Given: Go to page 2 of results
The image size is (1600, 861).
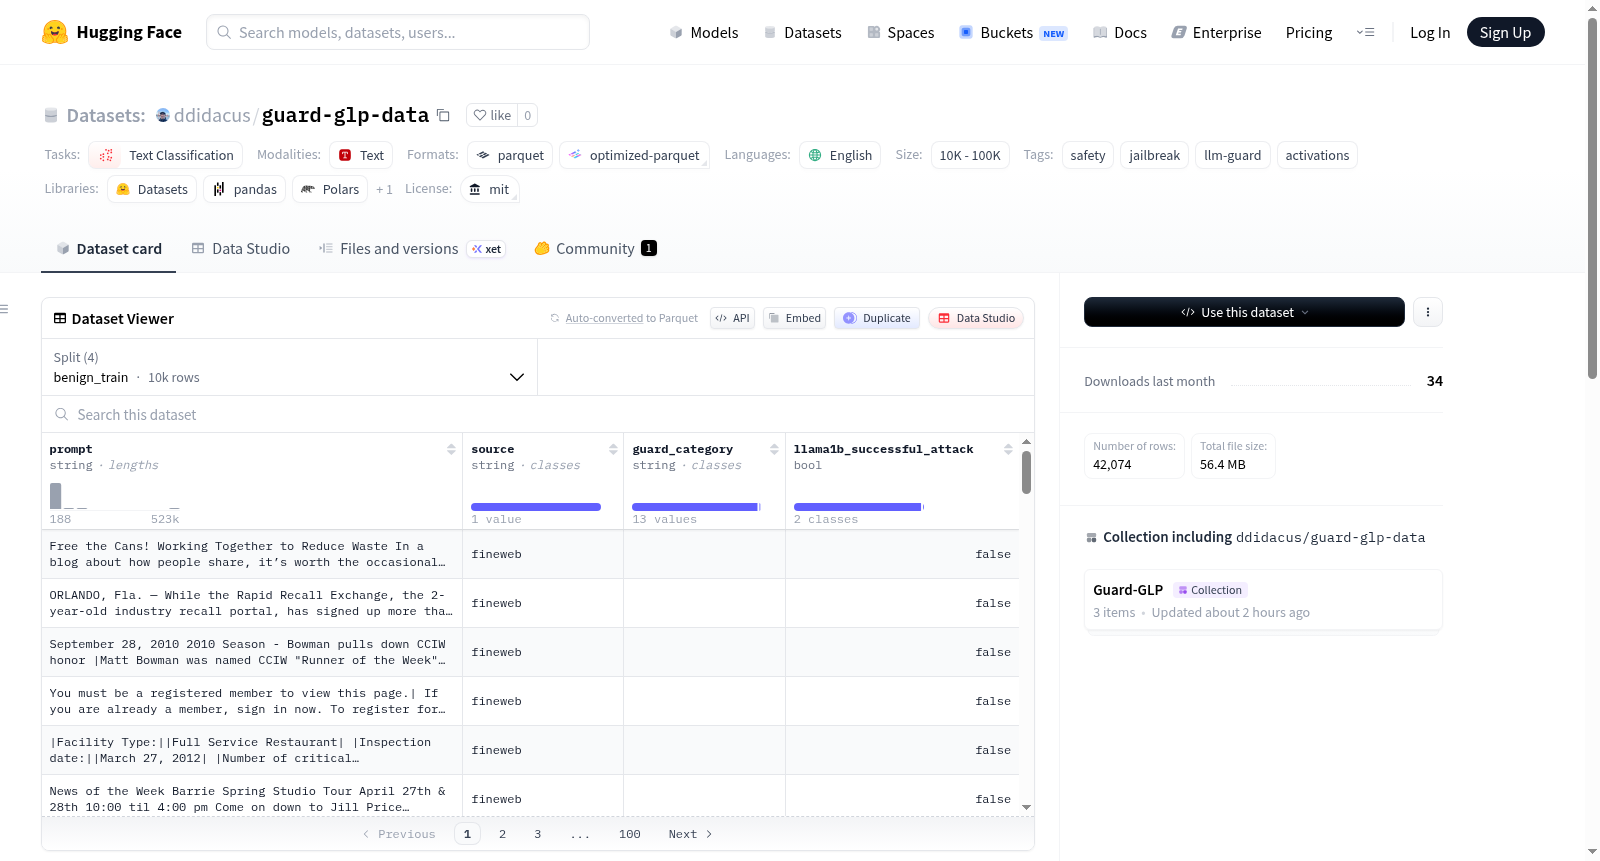Looking at the screenshot, I should 502,834.
